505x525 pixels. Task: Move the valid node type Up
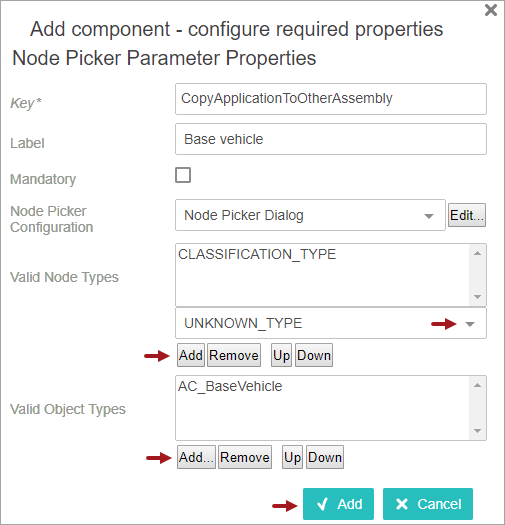click(281, 355)
